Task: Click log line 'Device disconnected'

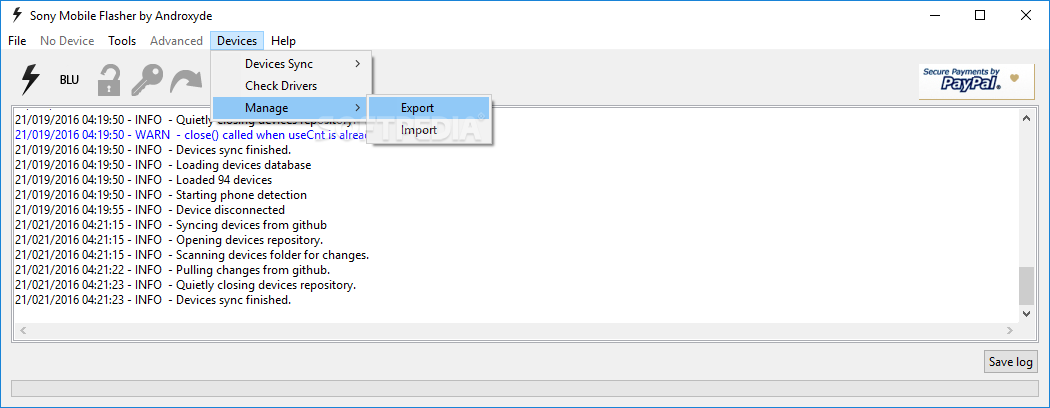Action: pos(149,210)
